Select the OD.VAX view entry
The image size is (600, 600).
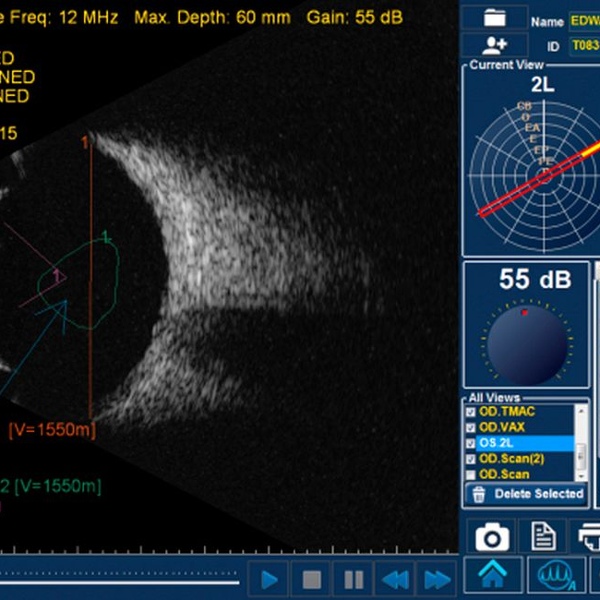pyautogui.click(x=502, y=427)
